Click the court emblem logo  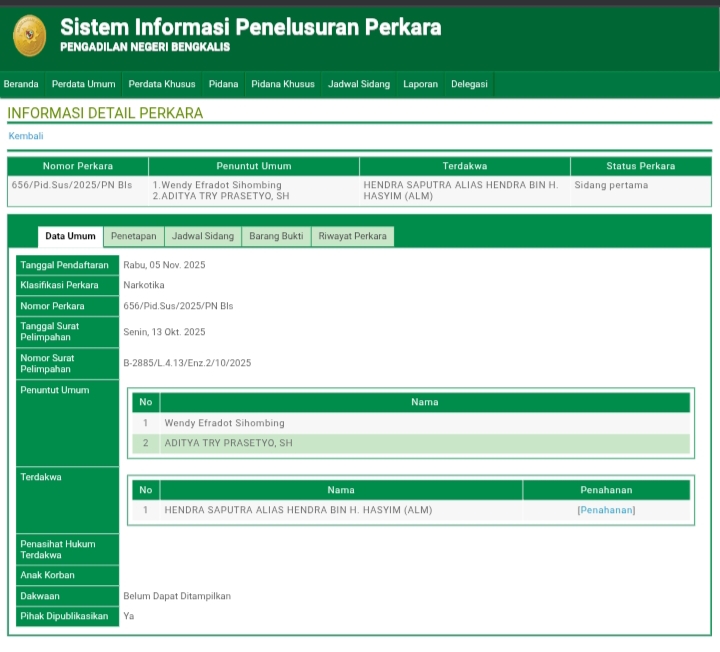[29, 36]
